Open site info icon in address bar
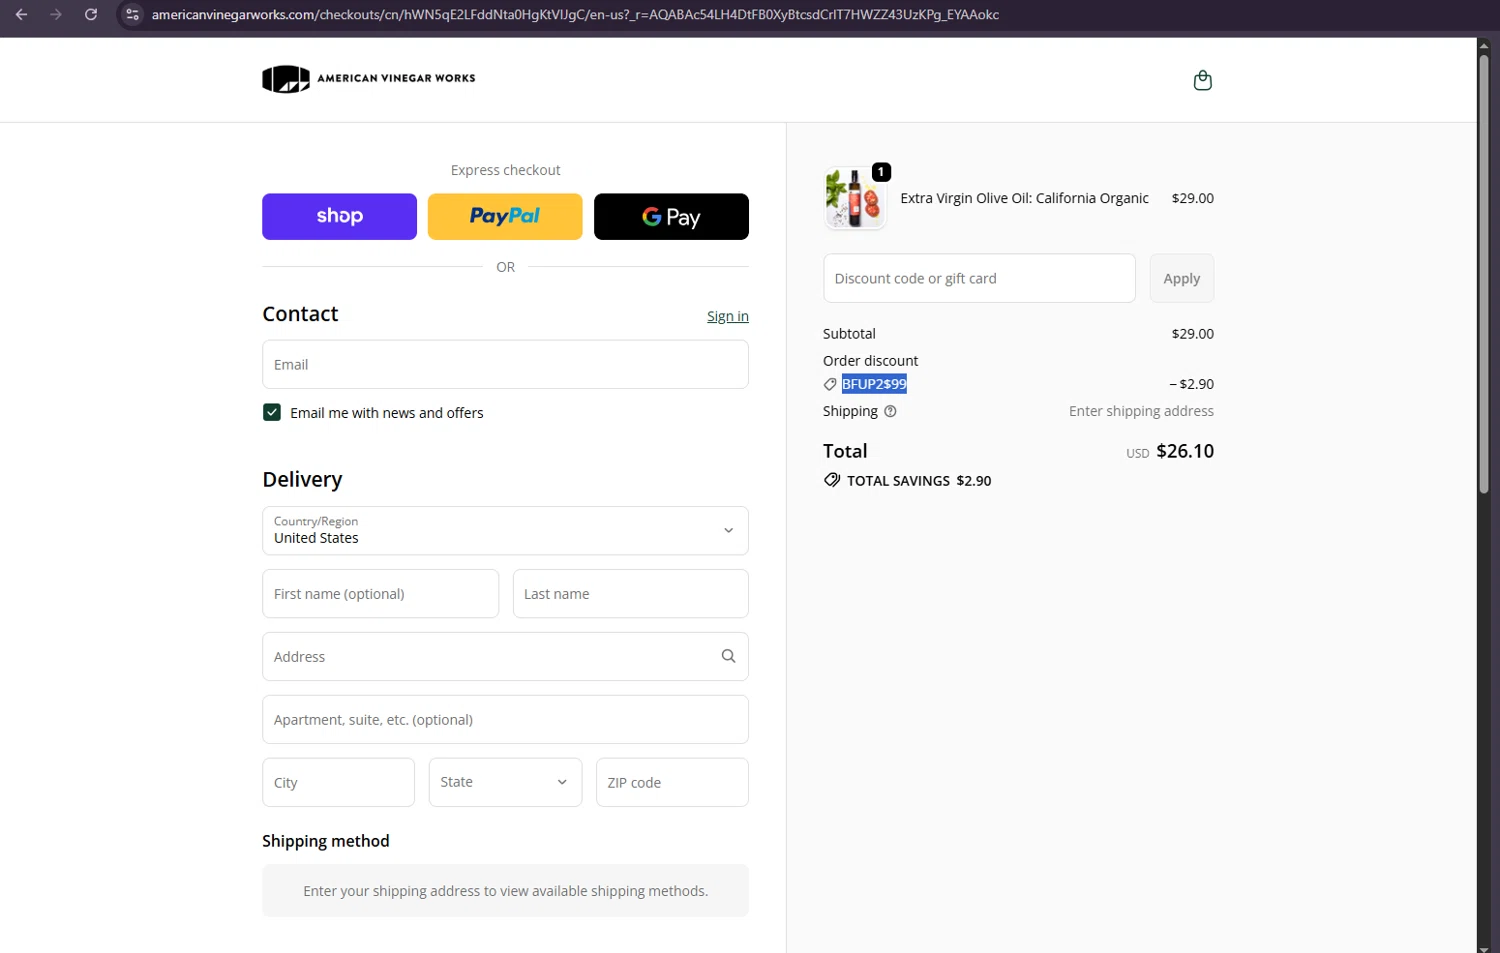 pos(132,15)
